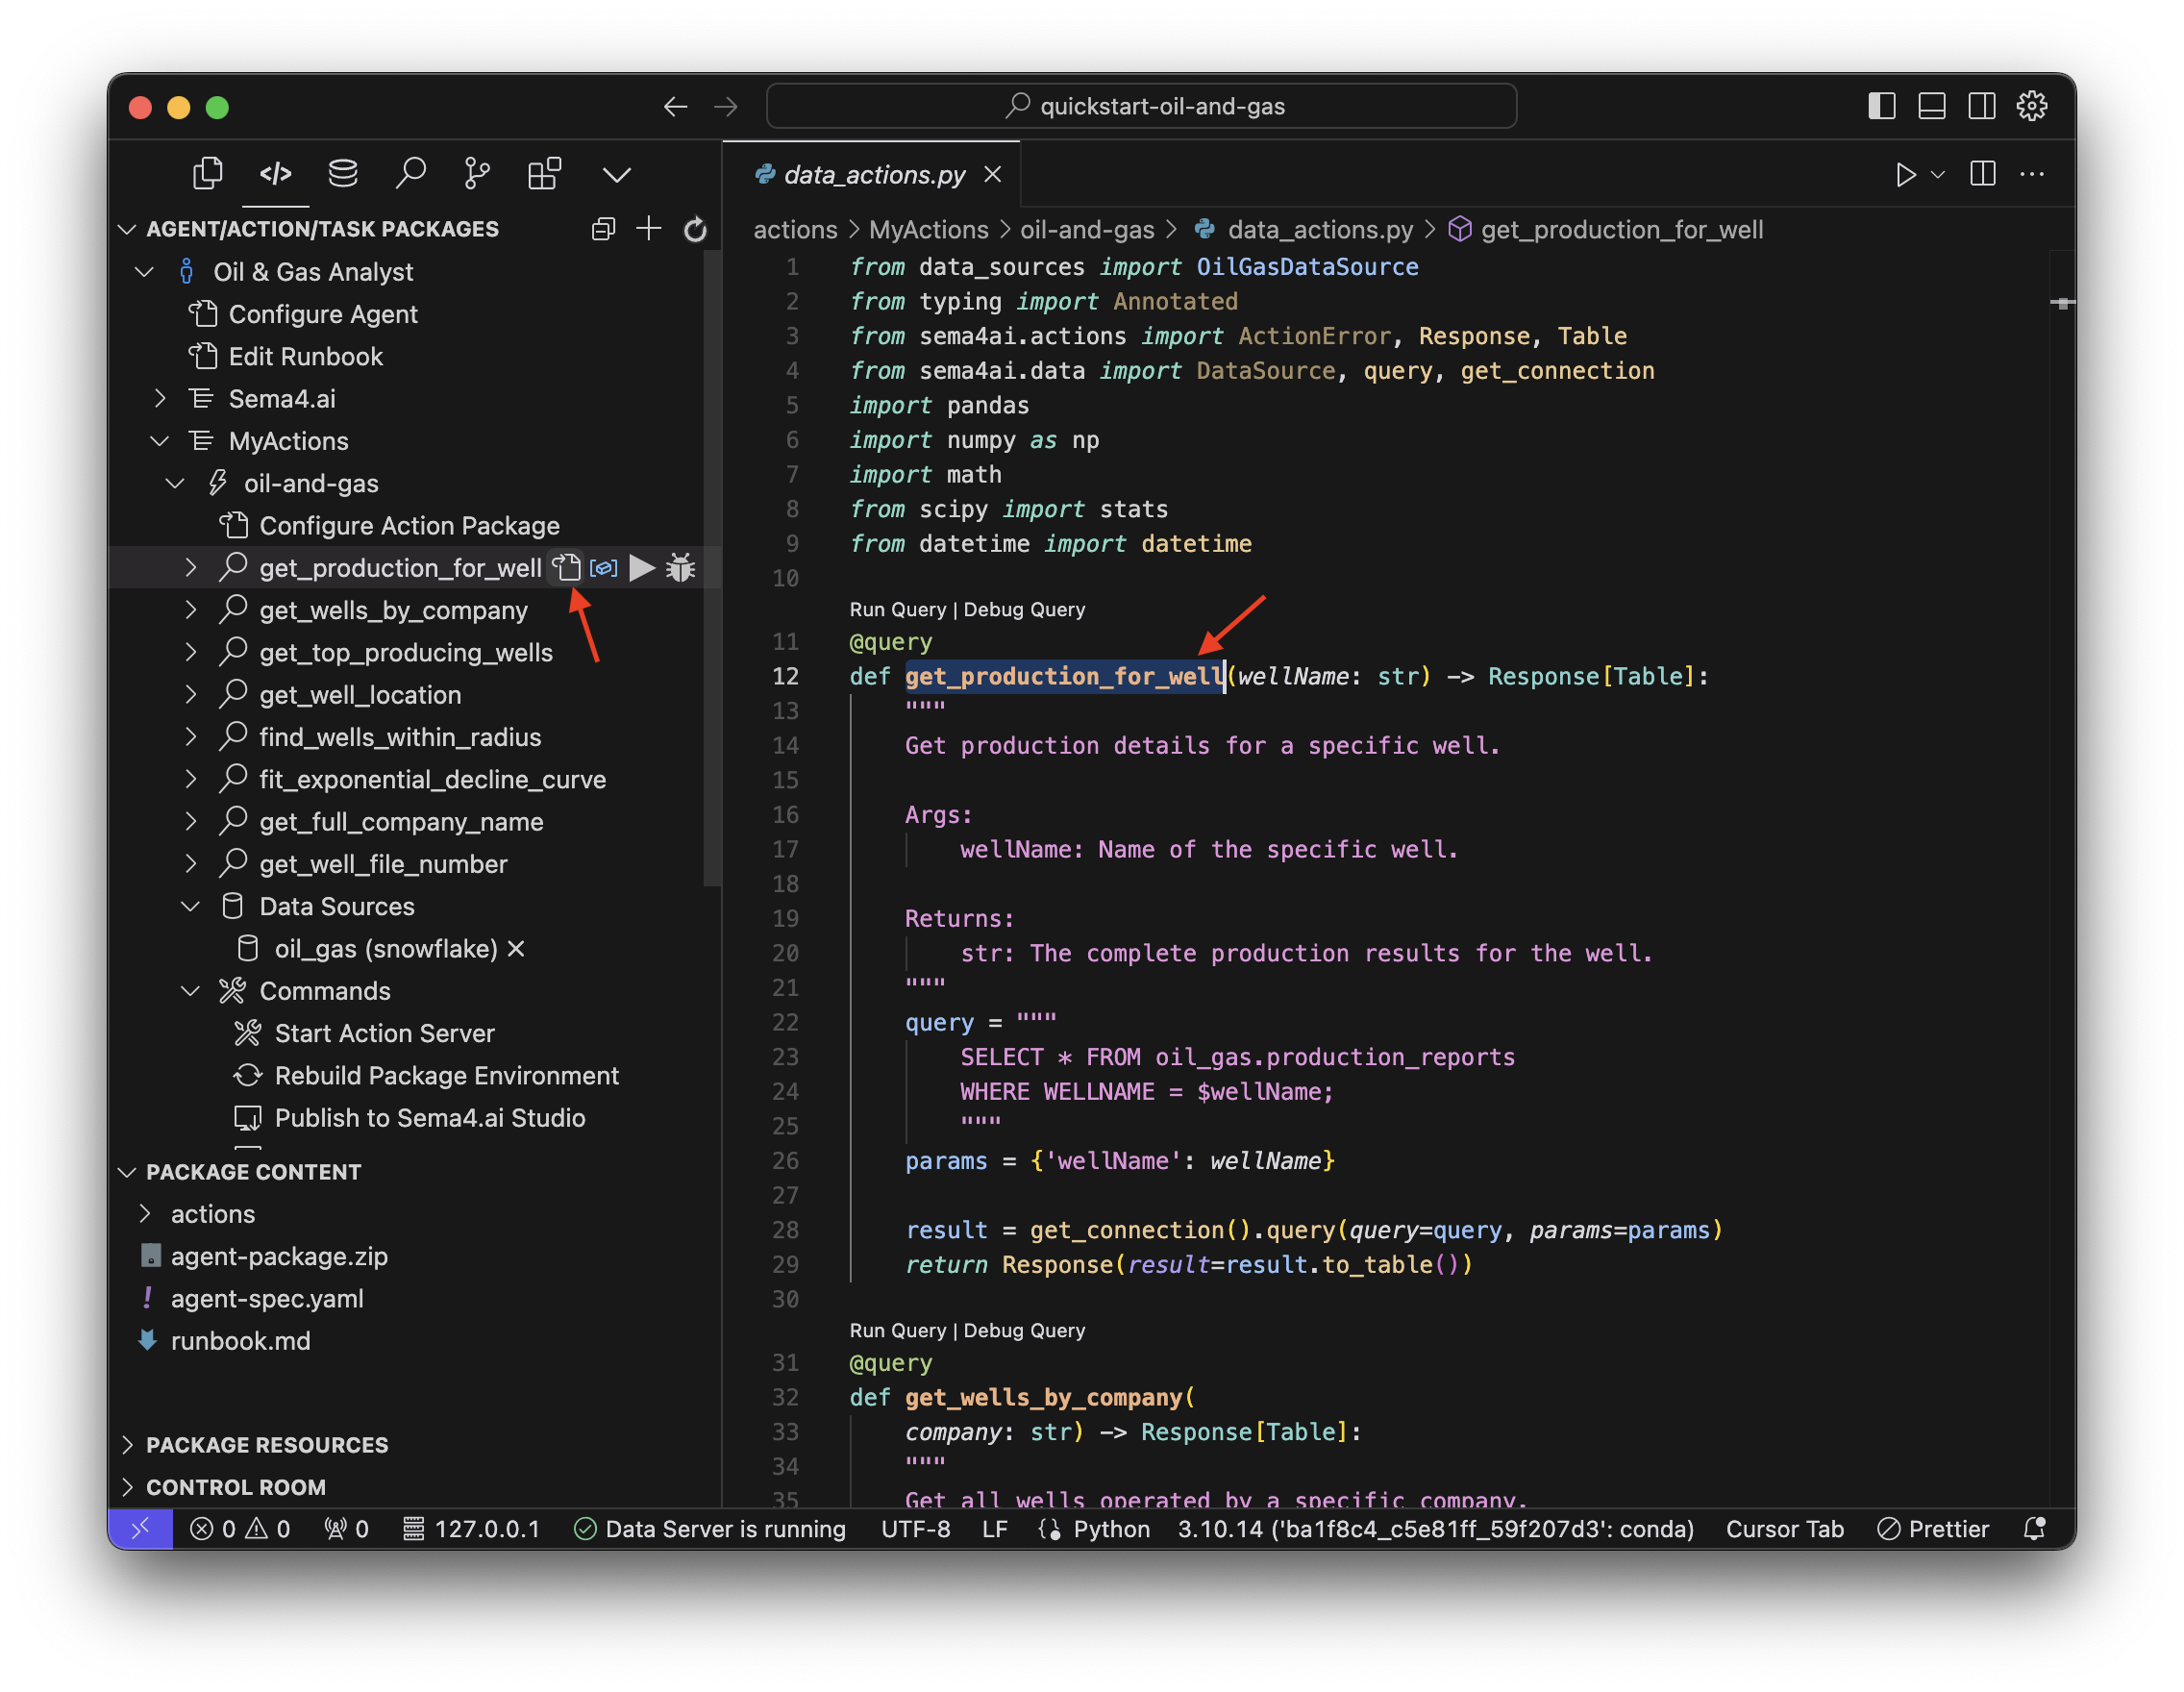Click Run Query above get_production_for_well
The image size is (2184, 1692).
click(x=897, y=609)
